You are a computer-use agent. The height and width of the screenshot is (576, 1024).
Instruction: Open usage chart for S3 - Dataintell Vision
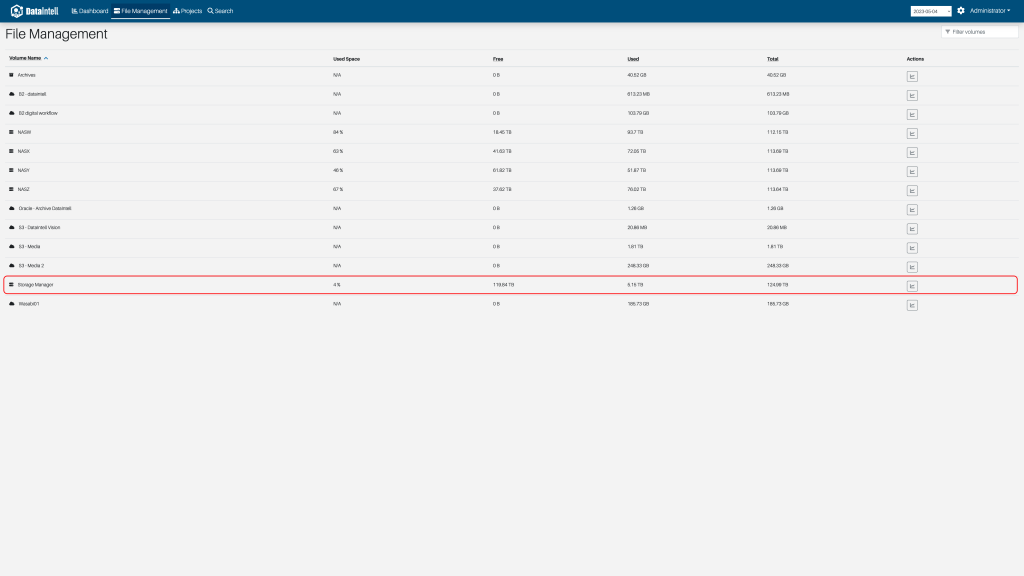point(912,229)
